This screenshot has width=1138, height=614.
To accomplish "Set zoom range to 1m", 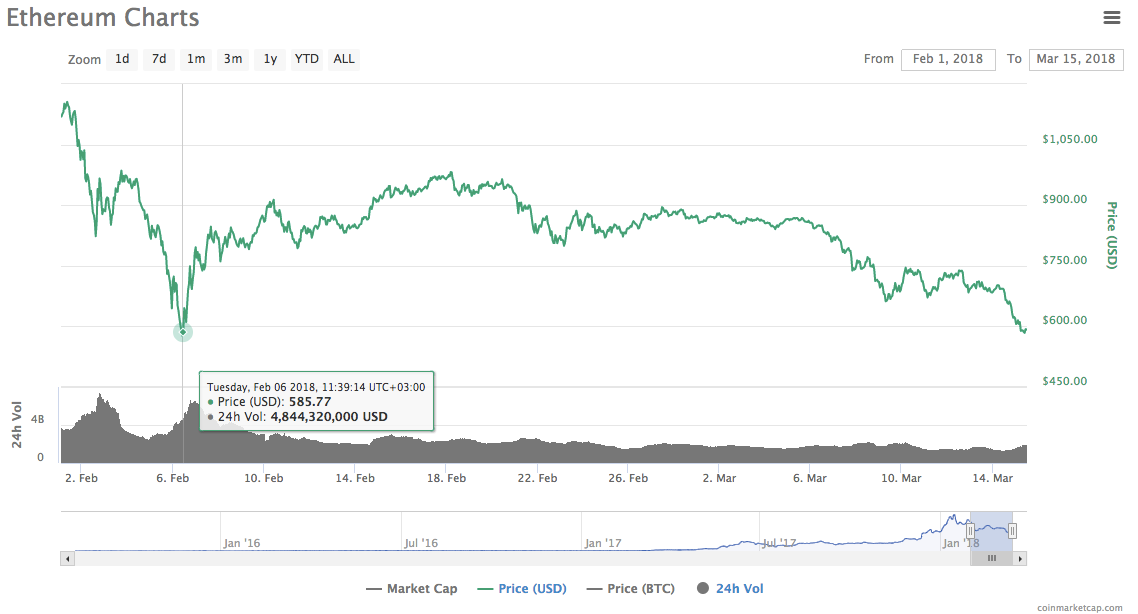I will 196,59.
